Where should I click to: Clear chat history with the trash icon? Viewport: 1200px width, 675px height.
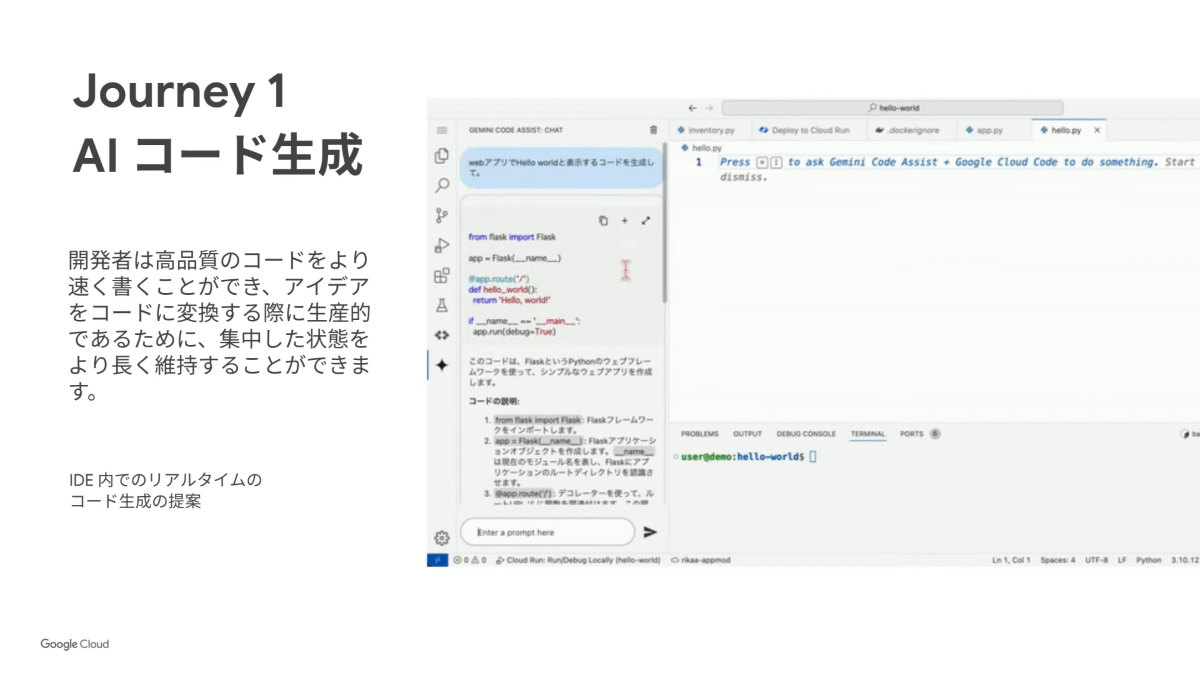pyautogui.click(x=653, y=130)
